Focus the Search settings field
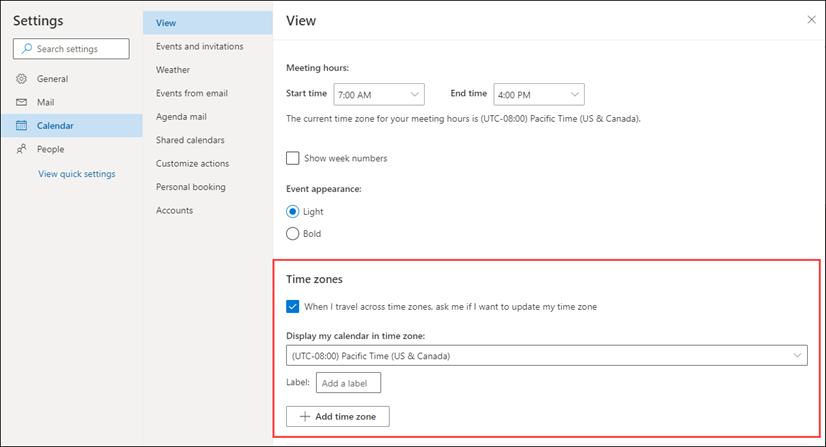 tap(71, 48)
